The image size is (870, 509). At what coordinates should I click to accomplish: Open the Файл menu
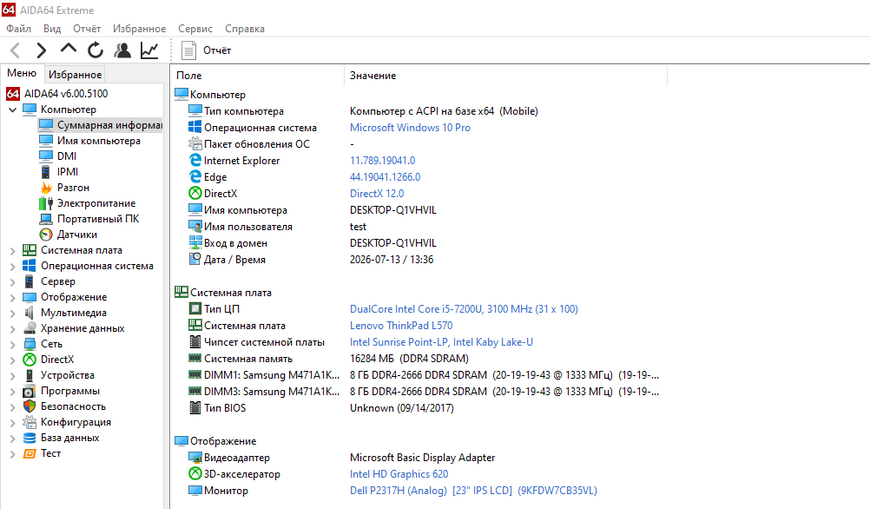tap(19, 28)
